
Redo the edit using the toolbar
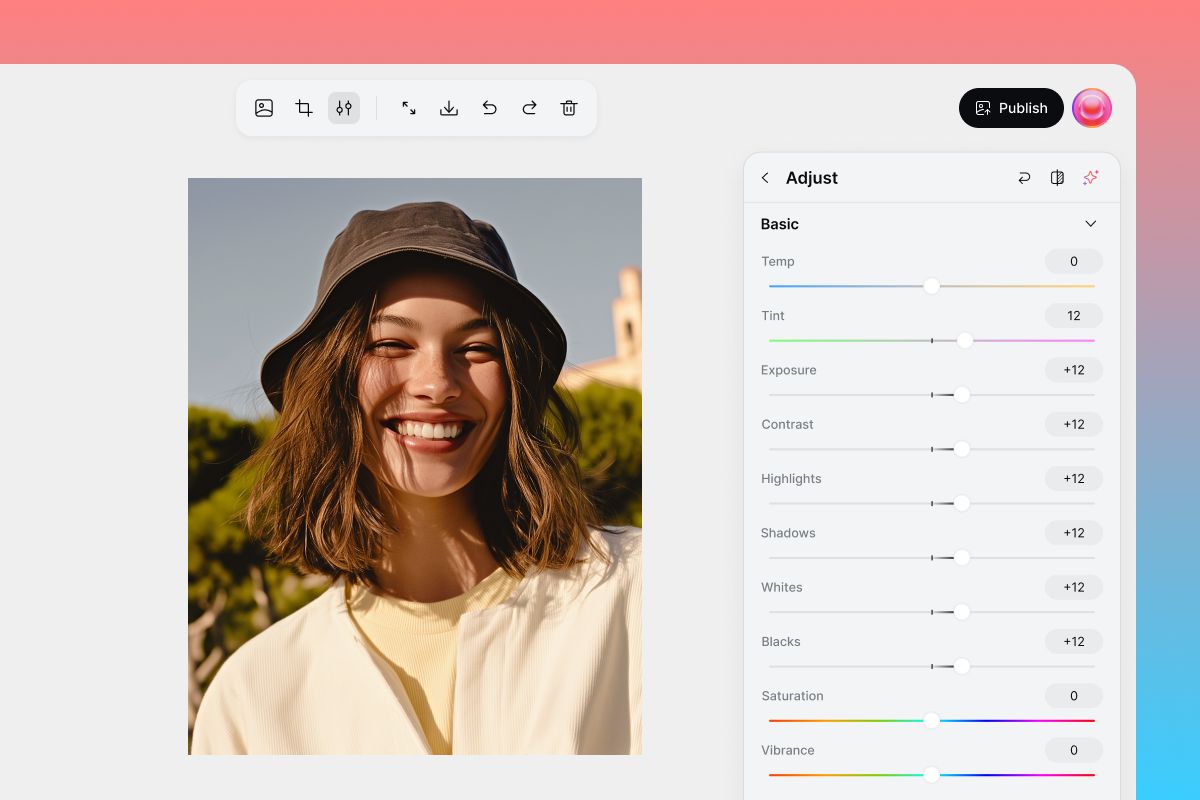[529, 108]
